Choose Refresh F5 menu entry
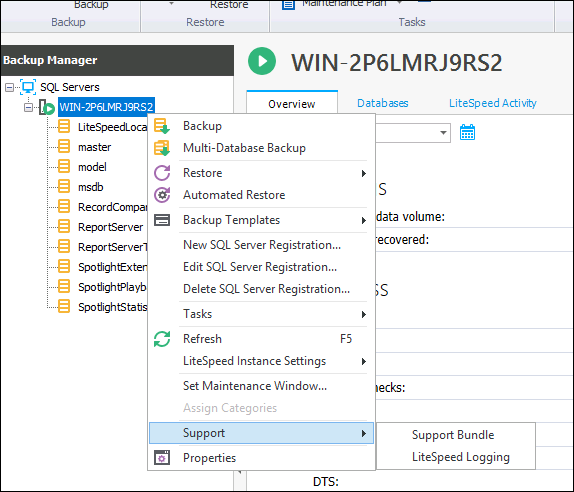574x492 pixels. [x=261, y=339]
